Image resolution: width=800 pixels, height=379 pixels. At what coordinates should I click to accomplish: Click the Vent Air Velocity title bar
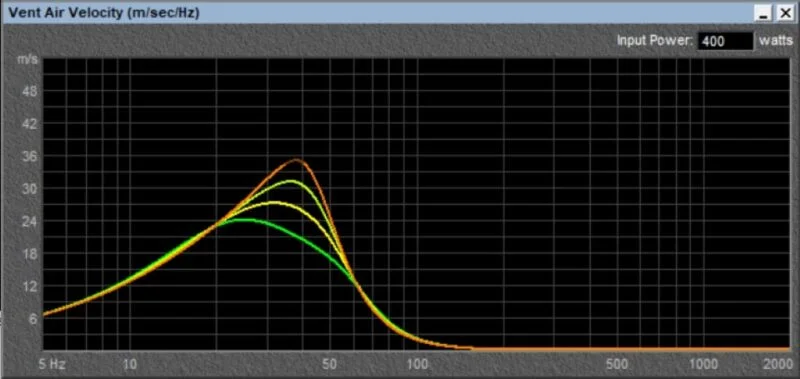(x=378, y=13)
